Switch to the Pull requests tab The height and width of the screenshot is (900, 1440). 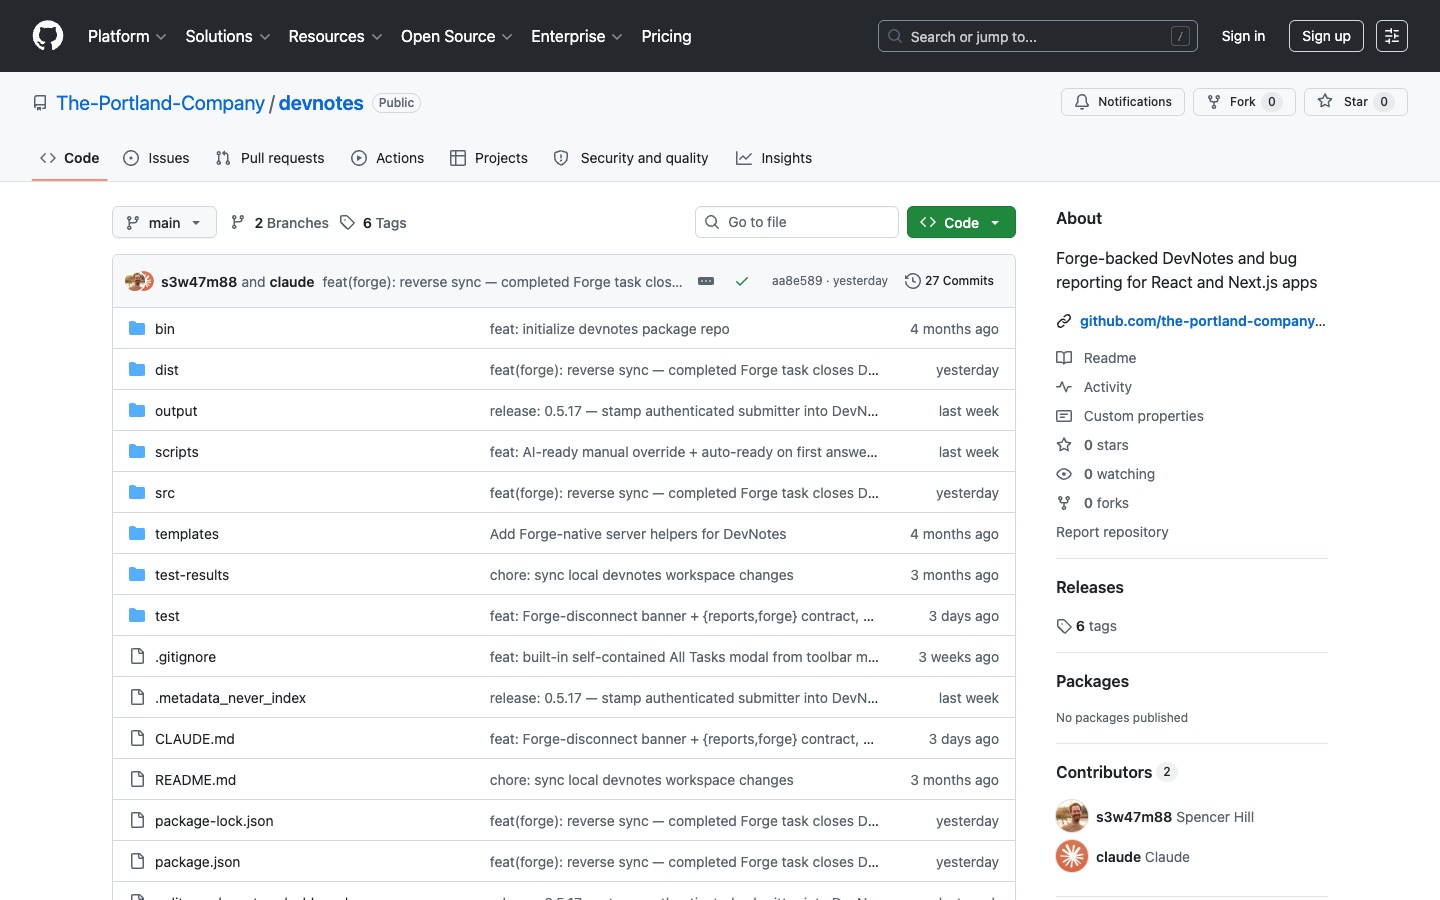coord(270,158)
